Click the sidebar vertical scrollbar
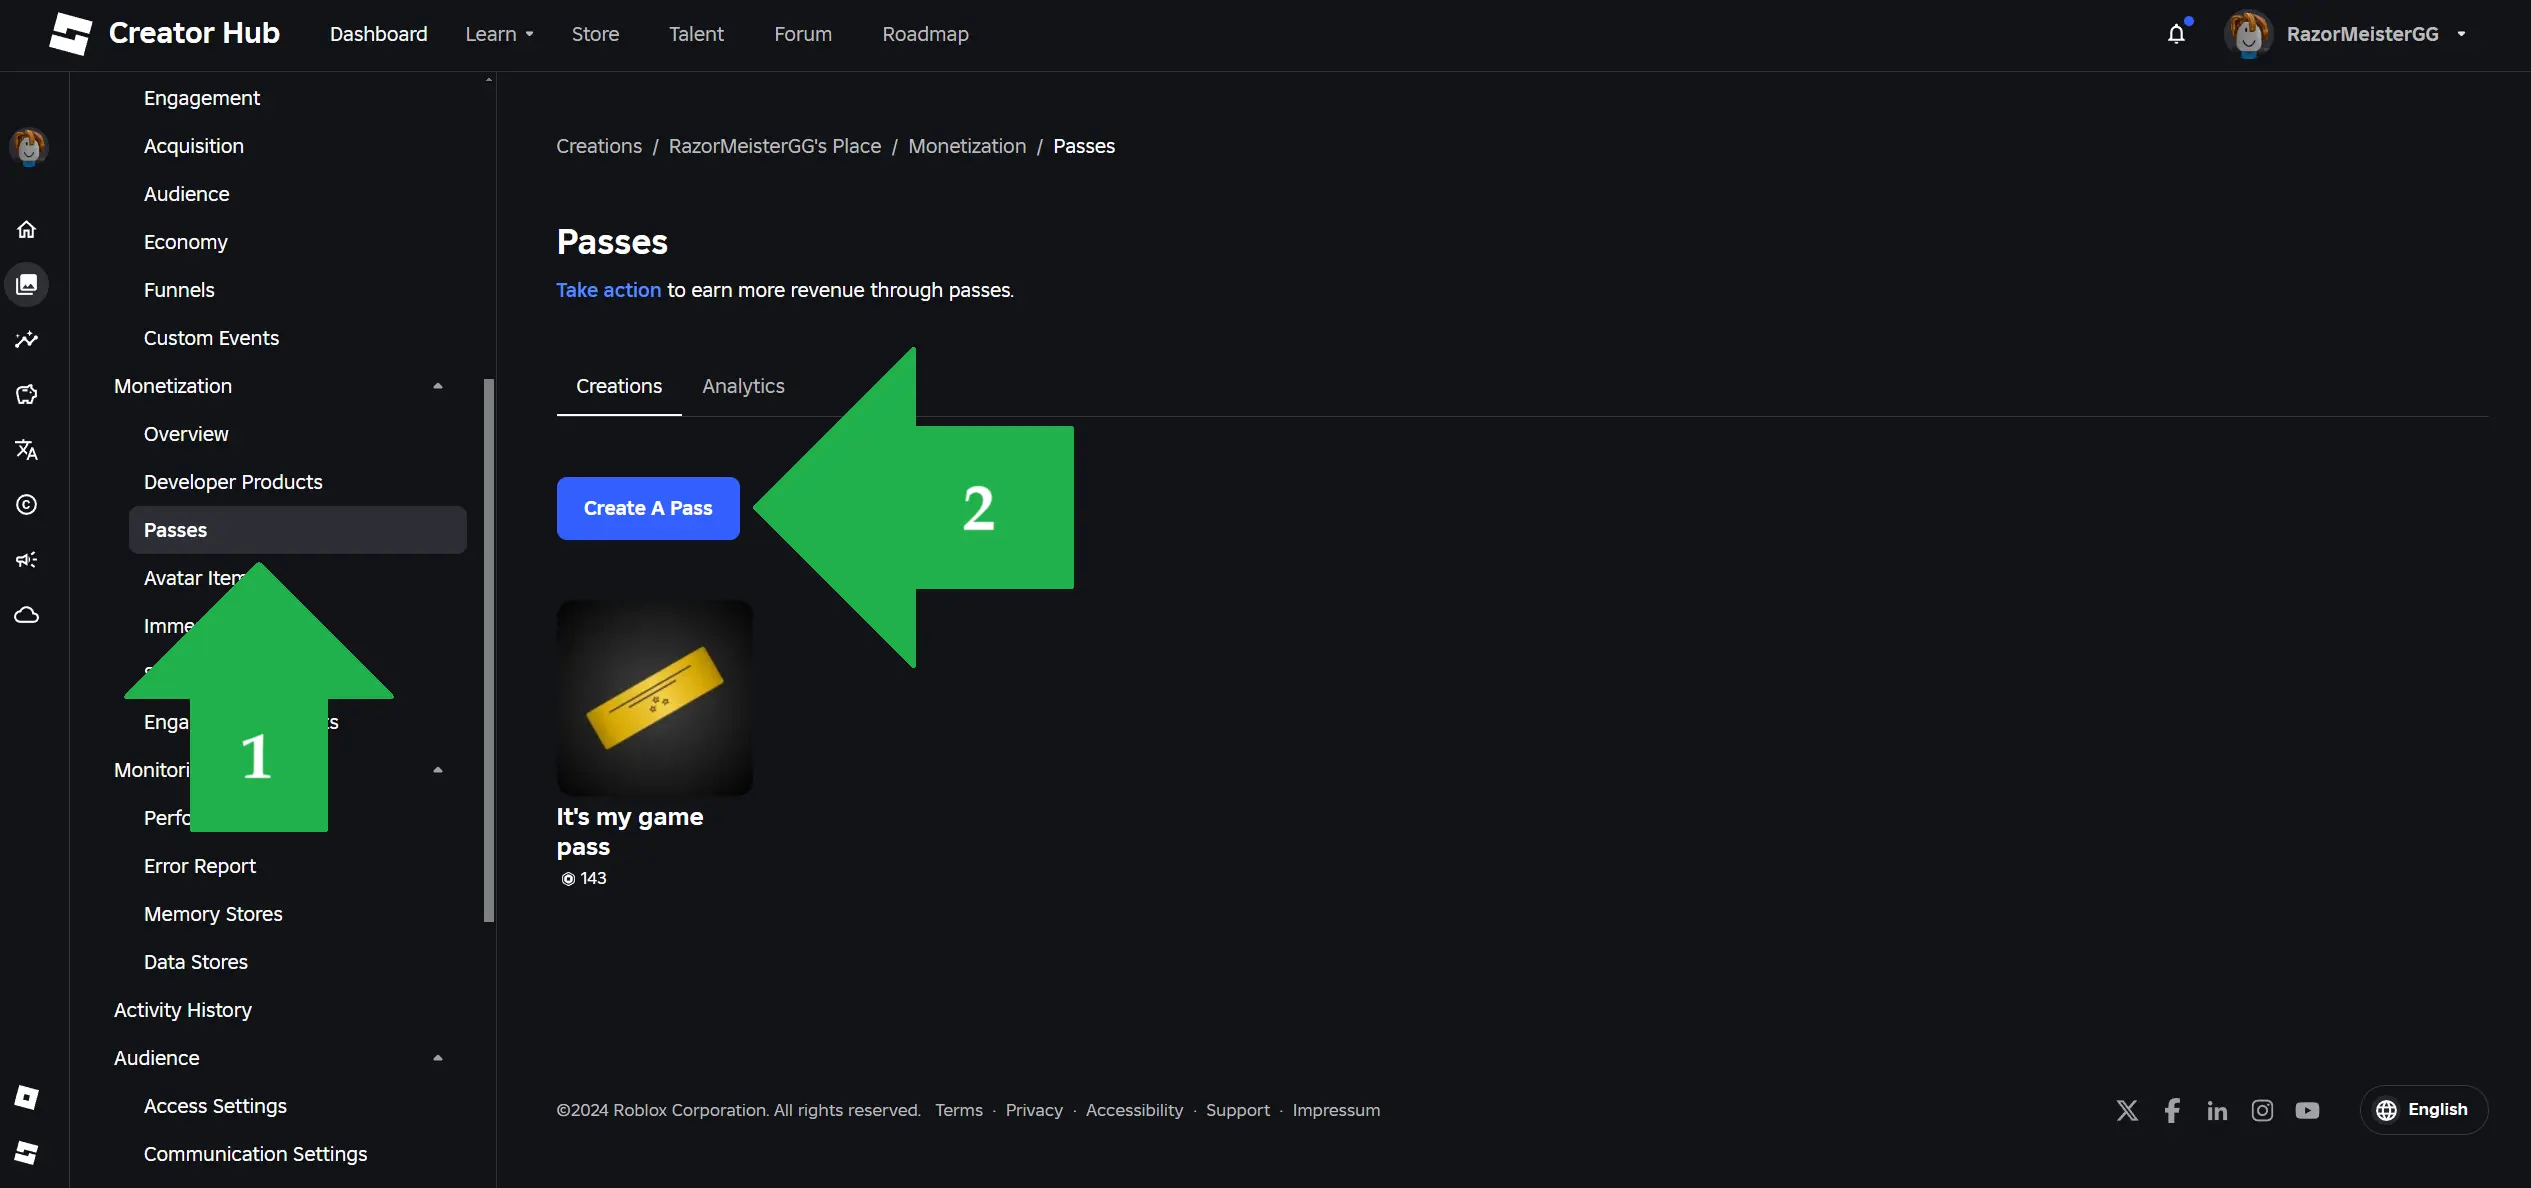The width and height of the screenshot is (2531, 1188). tap(489, 650)
